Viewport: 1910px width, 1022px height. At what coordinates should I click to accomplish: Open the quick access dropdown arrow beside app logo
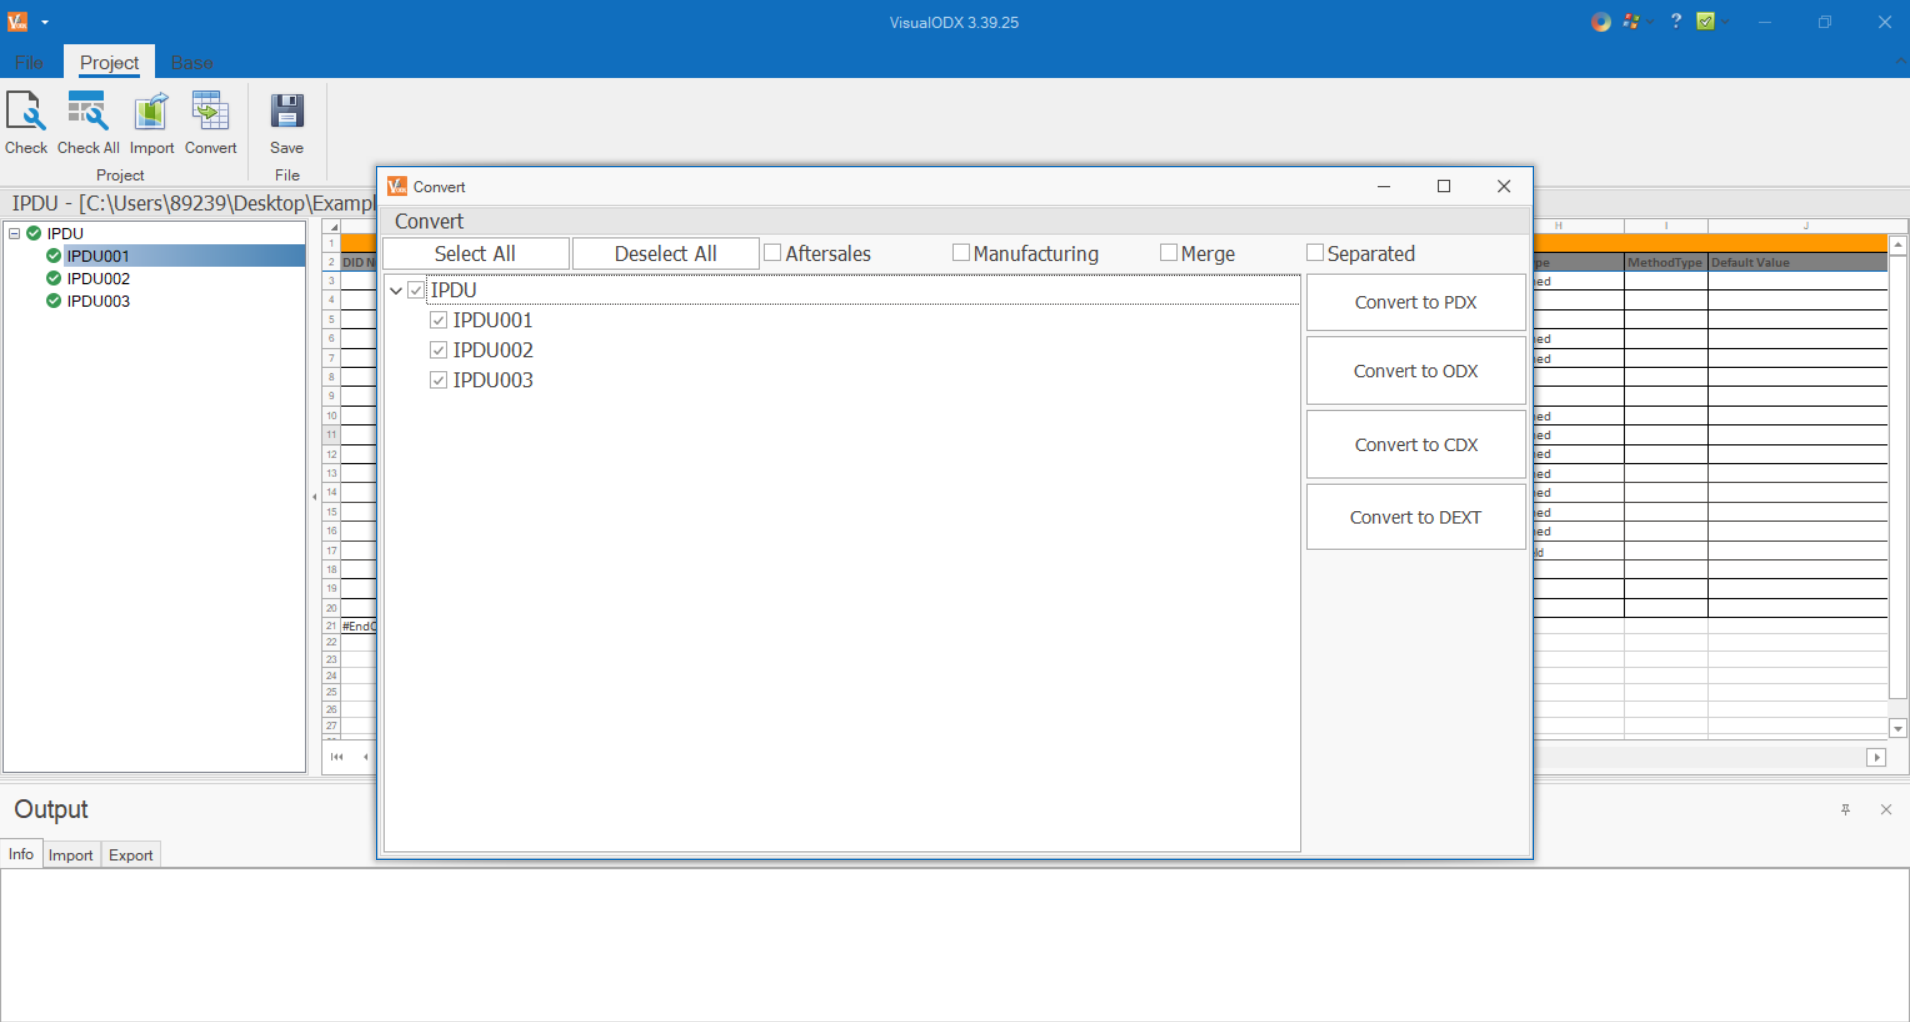pos(45,22)
